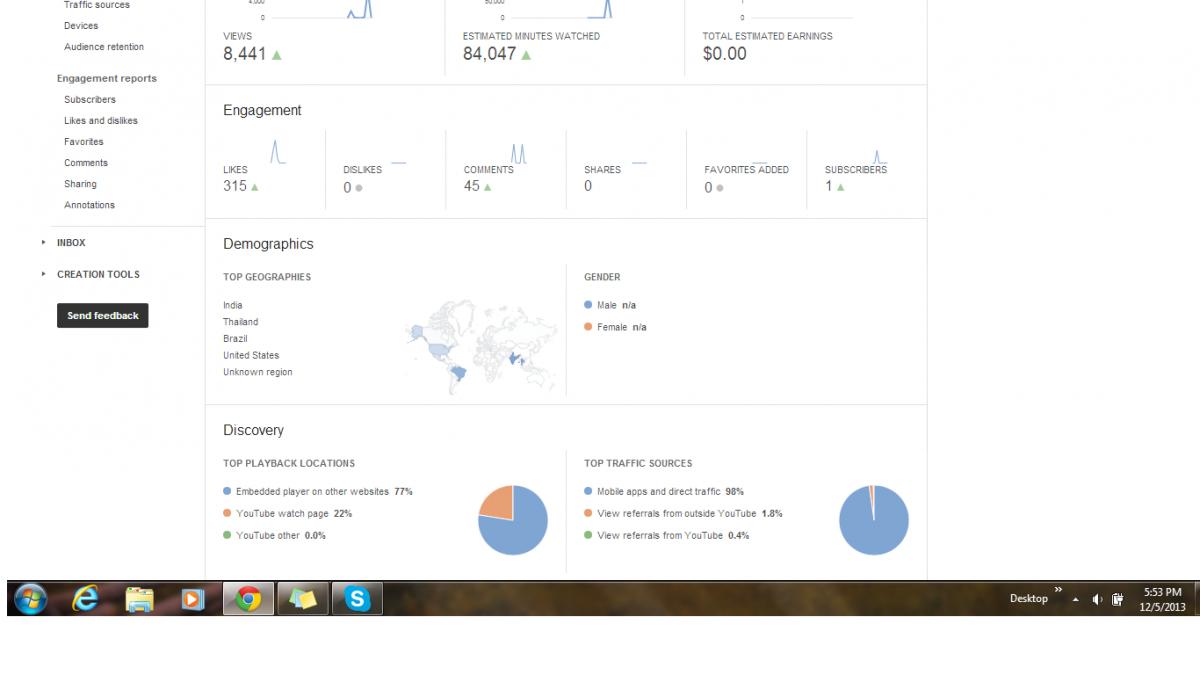Click the comments sparkline chart

(518, 153)
